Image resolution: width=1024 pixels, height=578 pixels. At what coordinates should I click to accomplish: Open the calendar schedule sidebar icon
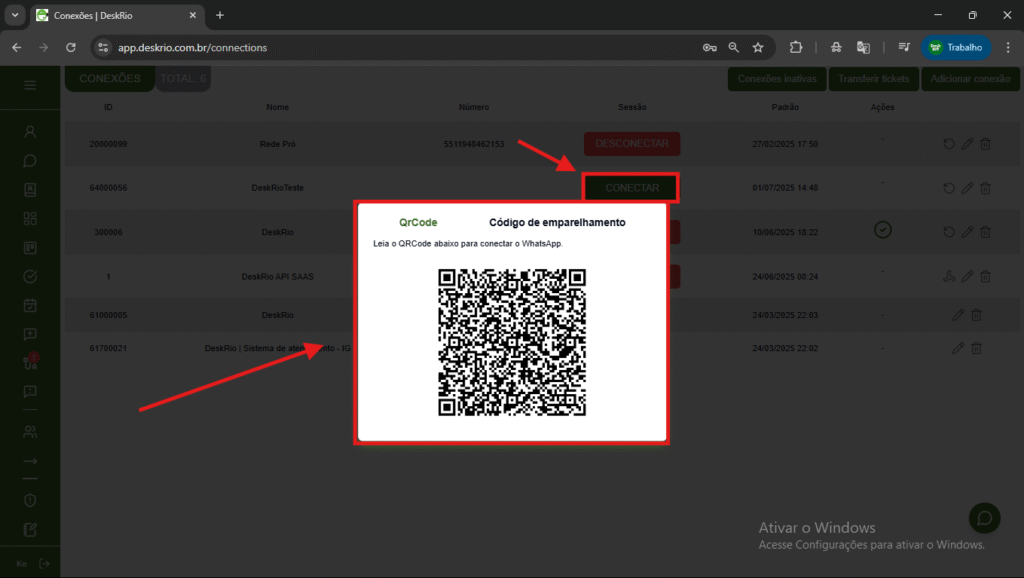30,305
